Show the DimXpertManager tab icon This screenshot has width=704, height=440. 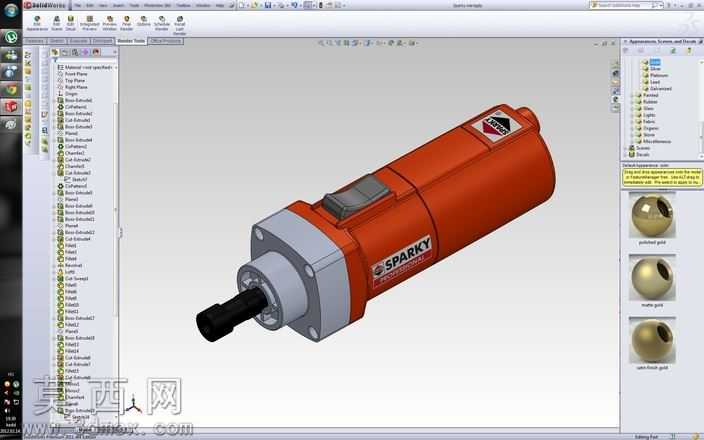[x=85, y=53]
